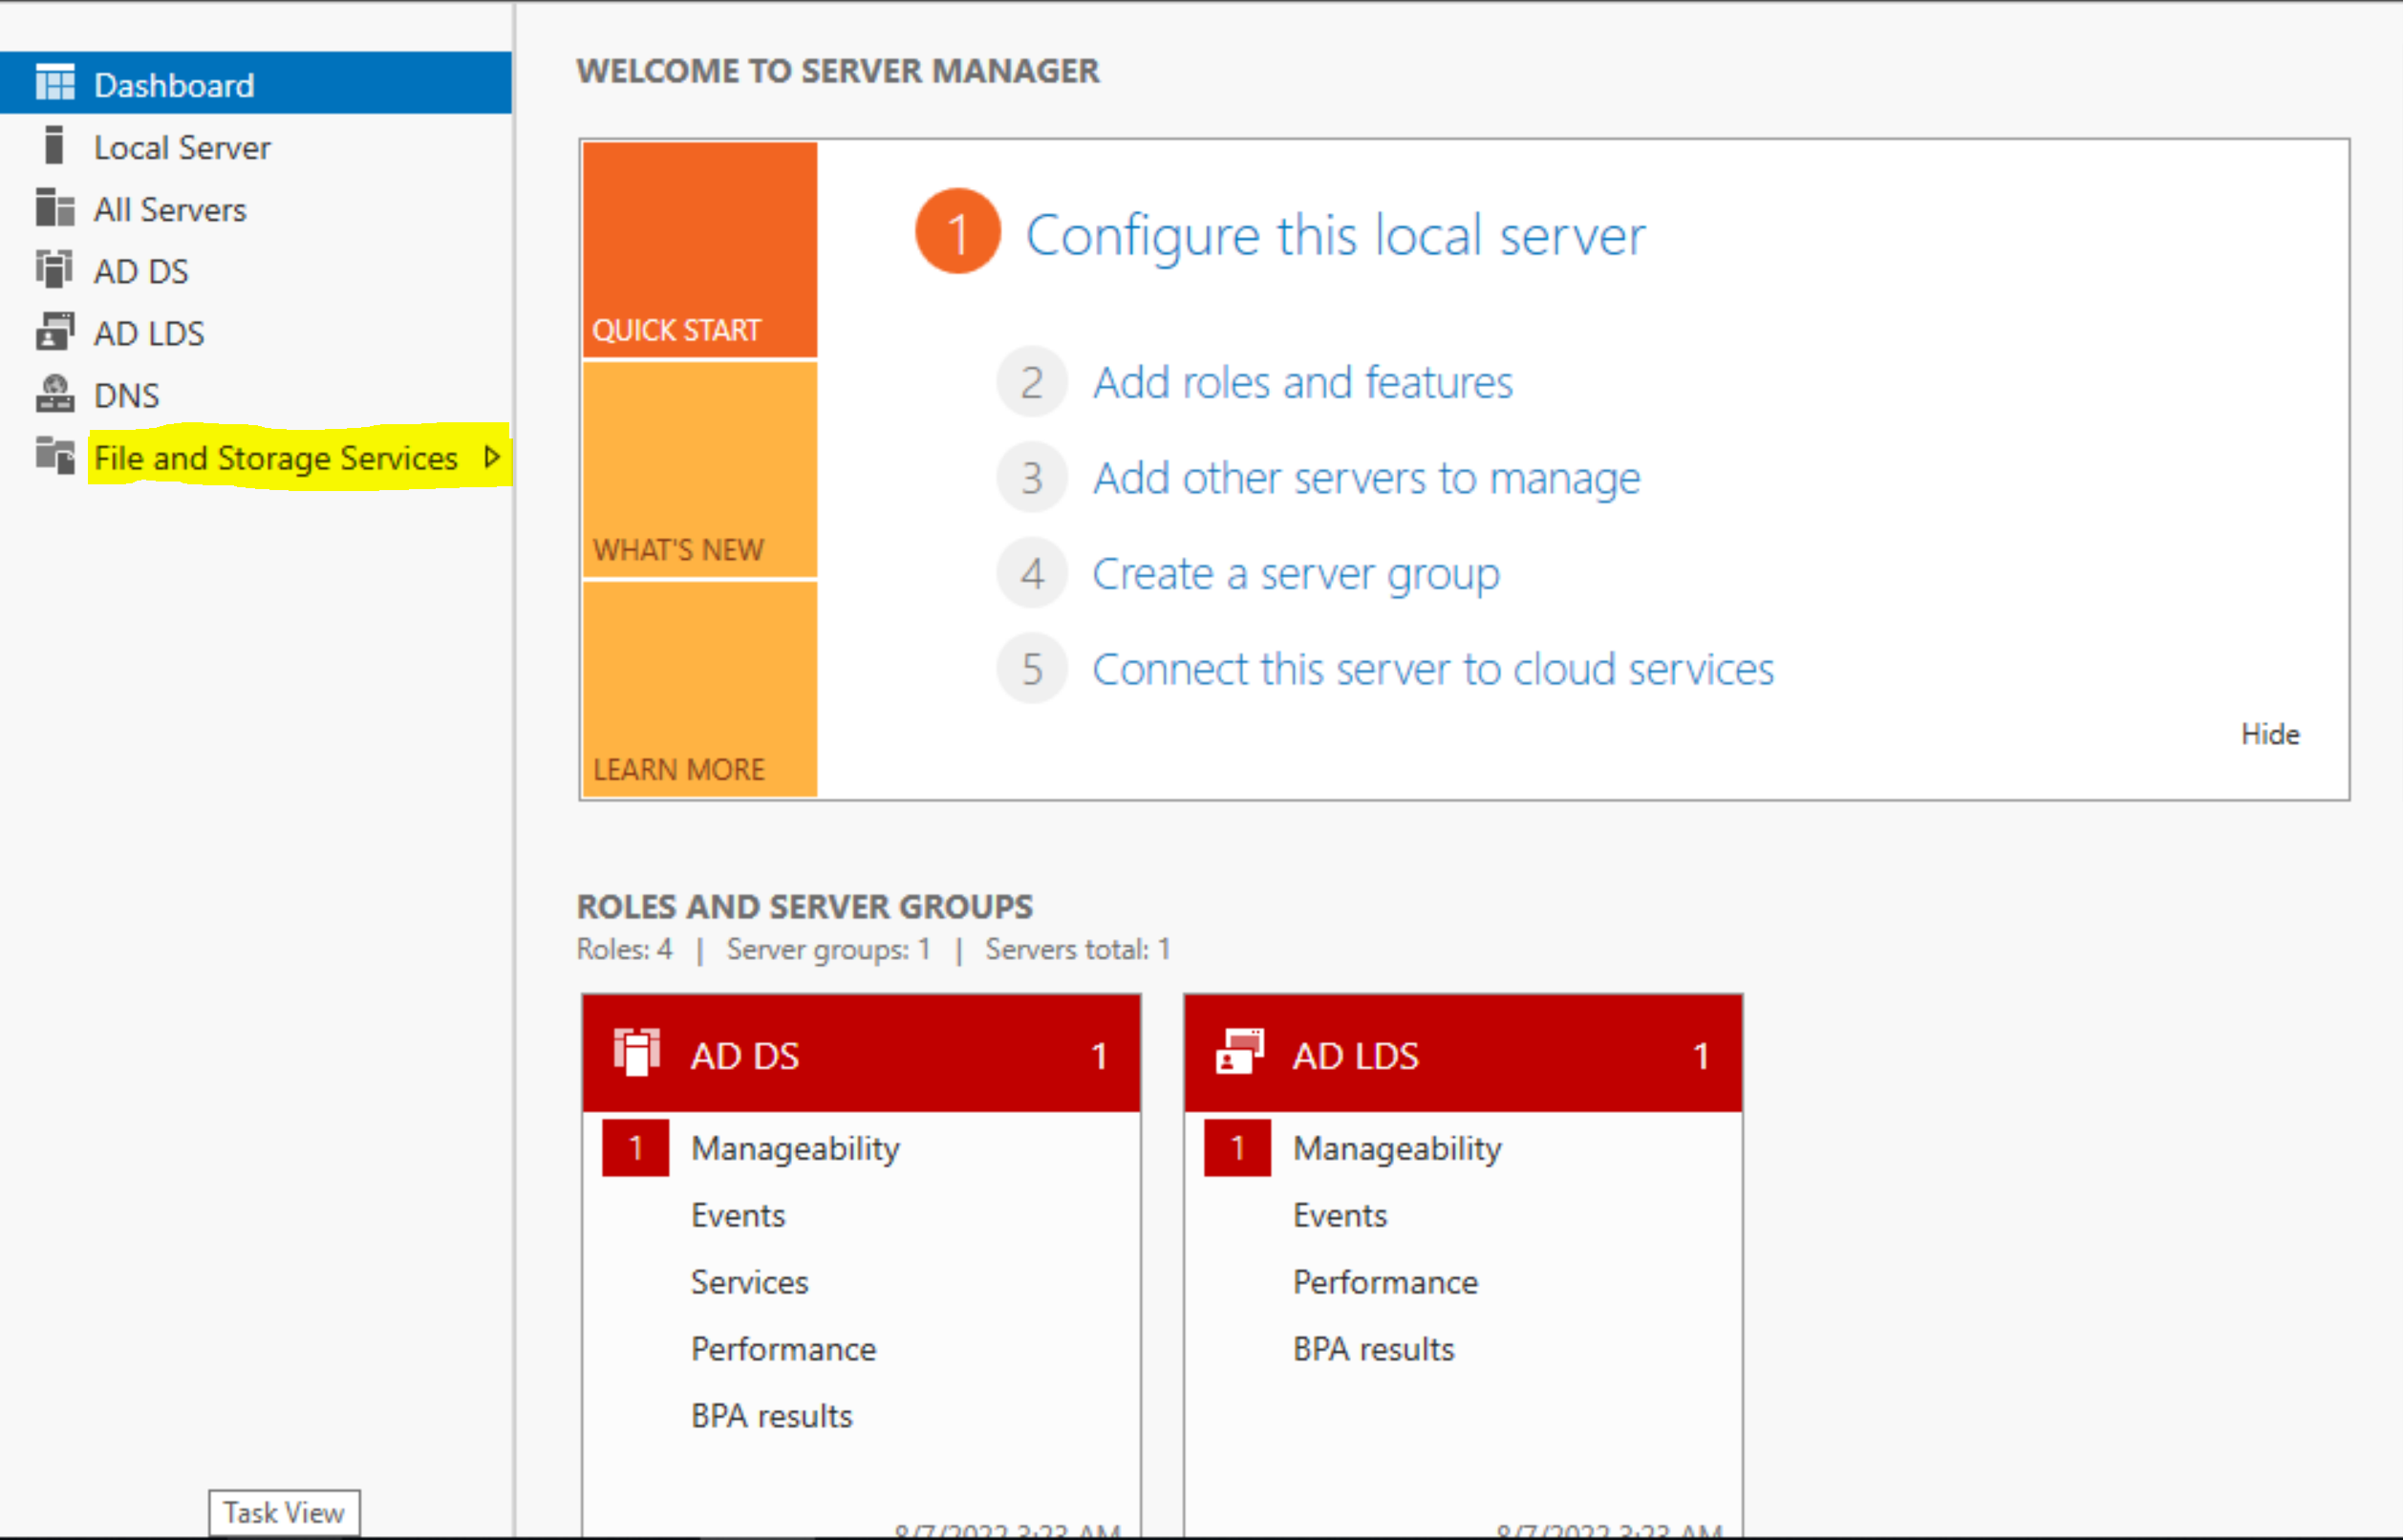Click Configure this local server link
Image resolution: width=2403 pixels, height=1540 pixels.
point(1335,237)
